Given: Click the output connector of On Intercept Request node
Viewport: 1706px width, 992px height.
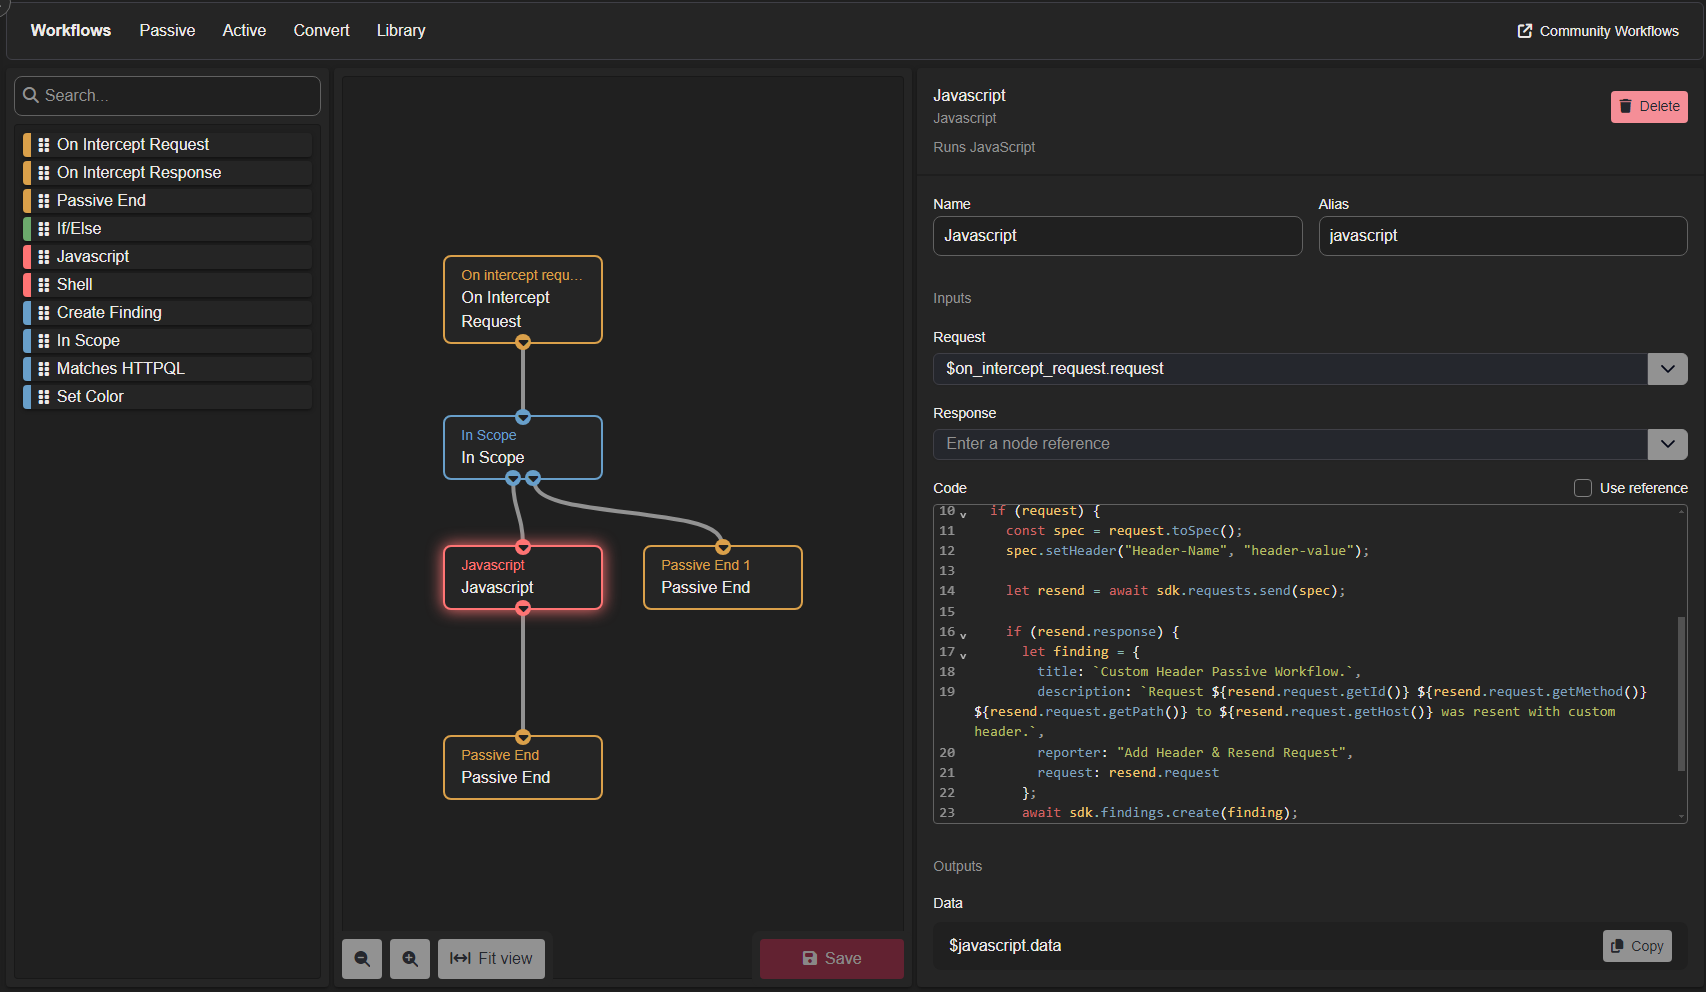Looking at the screenshot, I should coord(523,342).
